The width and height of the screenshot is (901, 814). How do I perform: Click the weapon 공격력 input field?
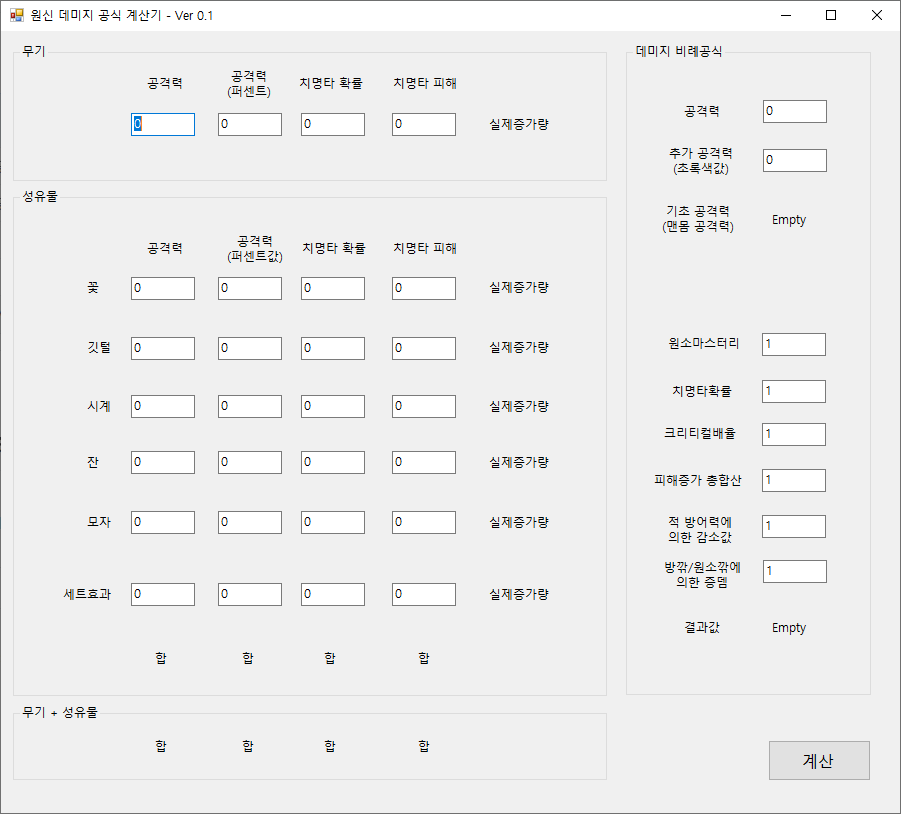[x=162, y=124]
